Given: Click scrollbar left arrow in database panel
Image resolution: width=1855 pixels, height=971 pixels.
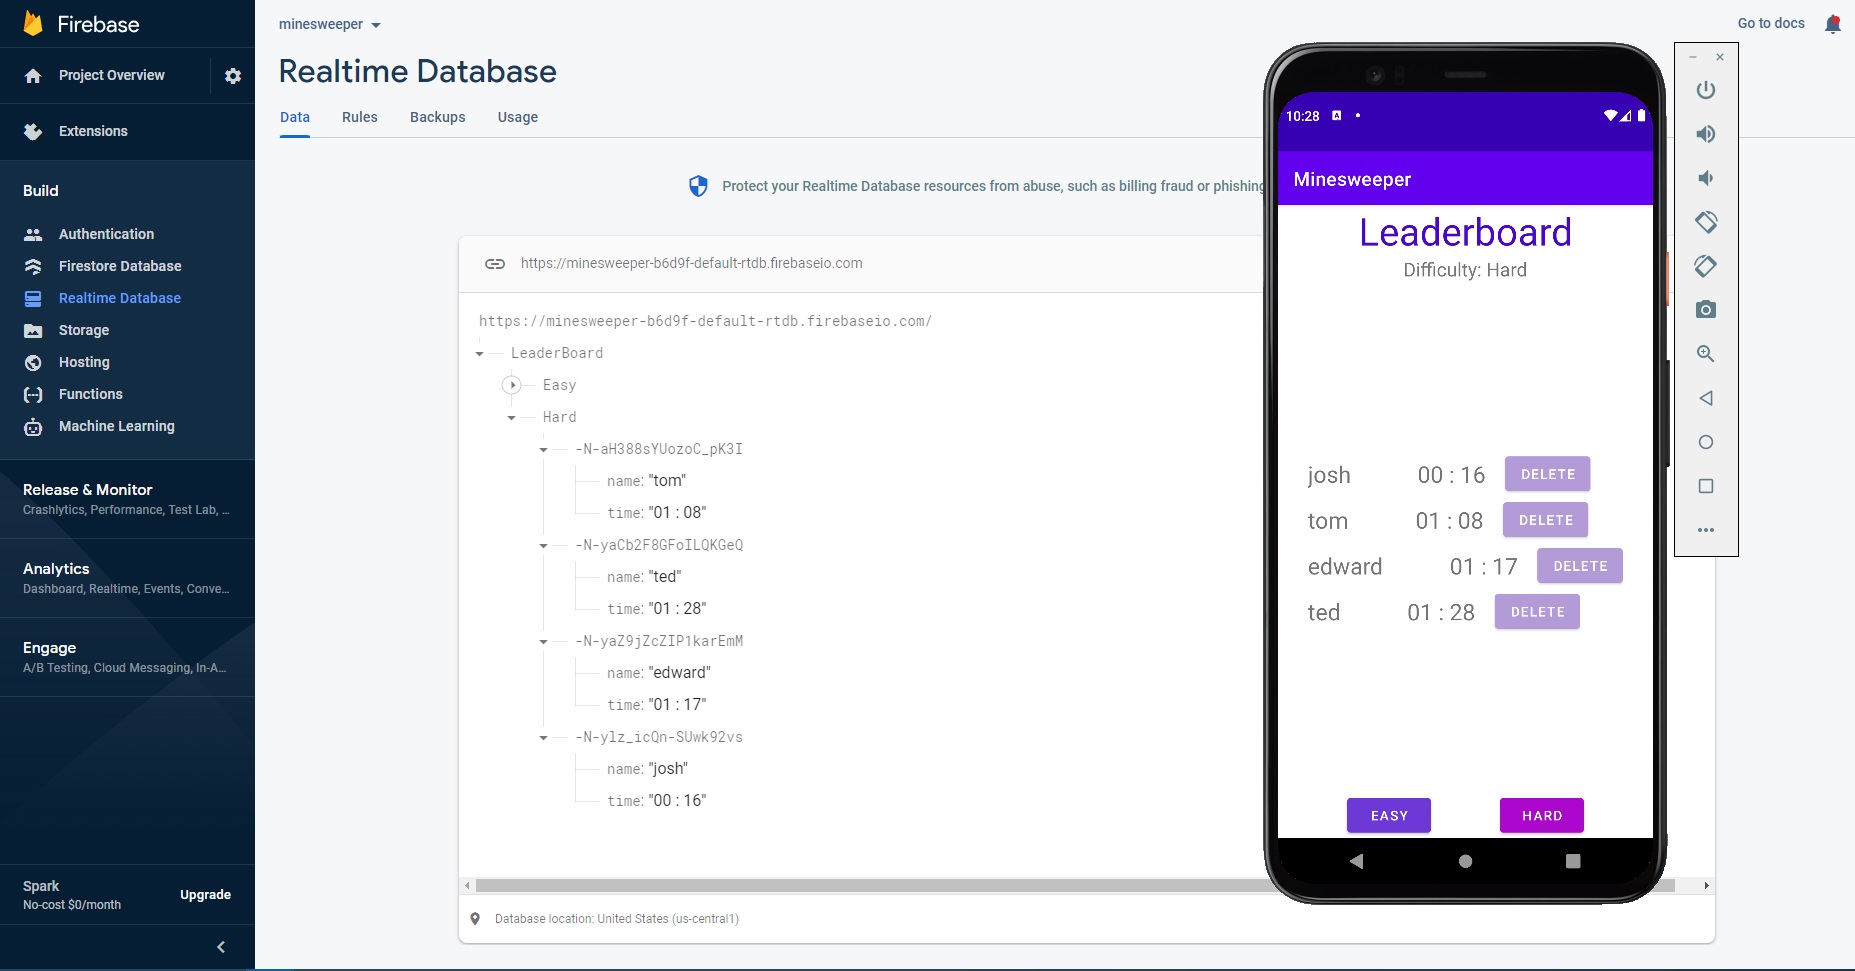Looking at the screenshot, I should 467,886.
